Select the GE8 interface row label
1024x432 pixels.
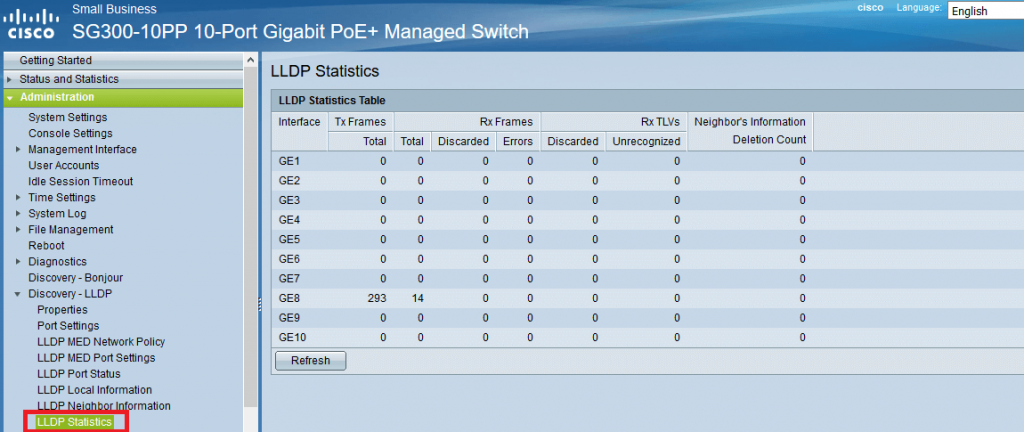289,298
